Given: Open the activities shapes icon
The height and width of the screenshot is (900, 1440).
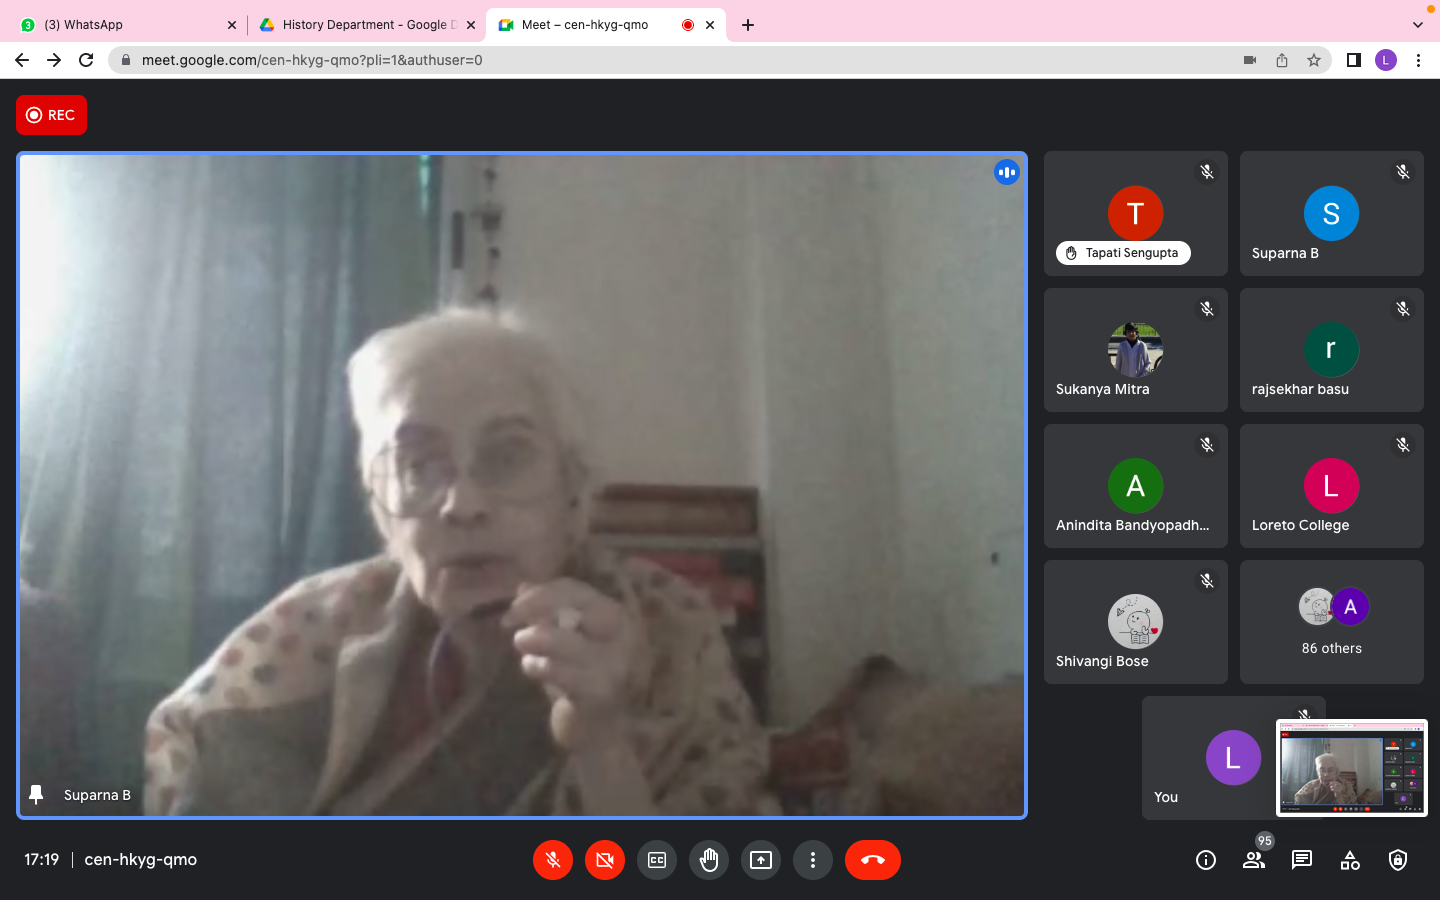Looking at the screenshot, I should coord(1350,860).
